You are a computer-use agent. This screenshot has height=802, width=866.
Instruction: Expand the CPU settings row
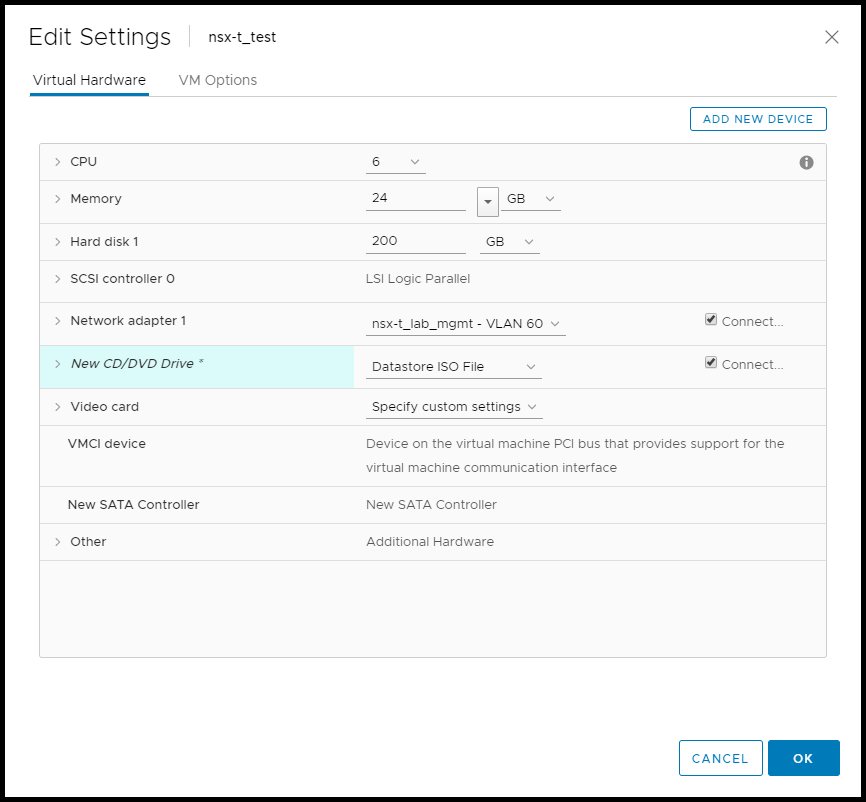pyautogui.click(x=58, y=162)
